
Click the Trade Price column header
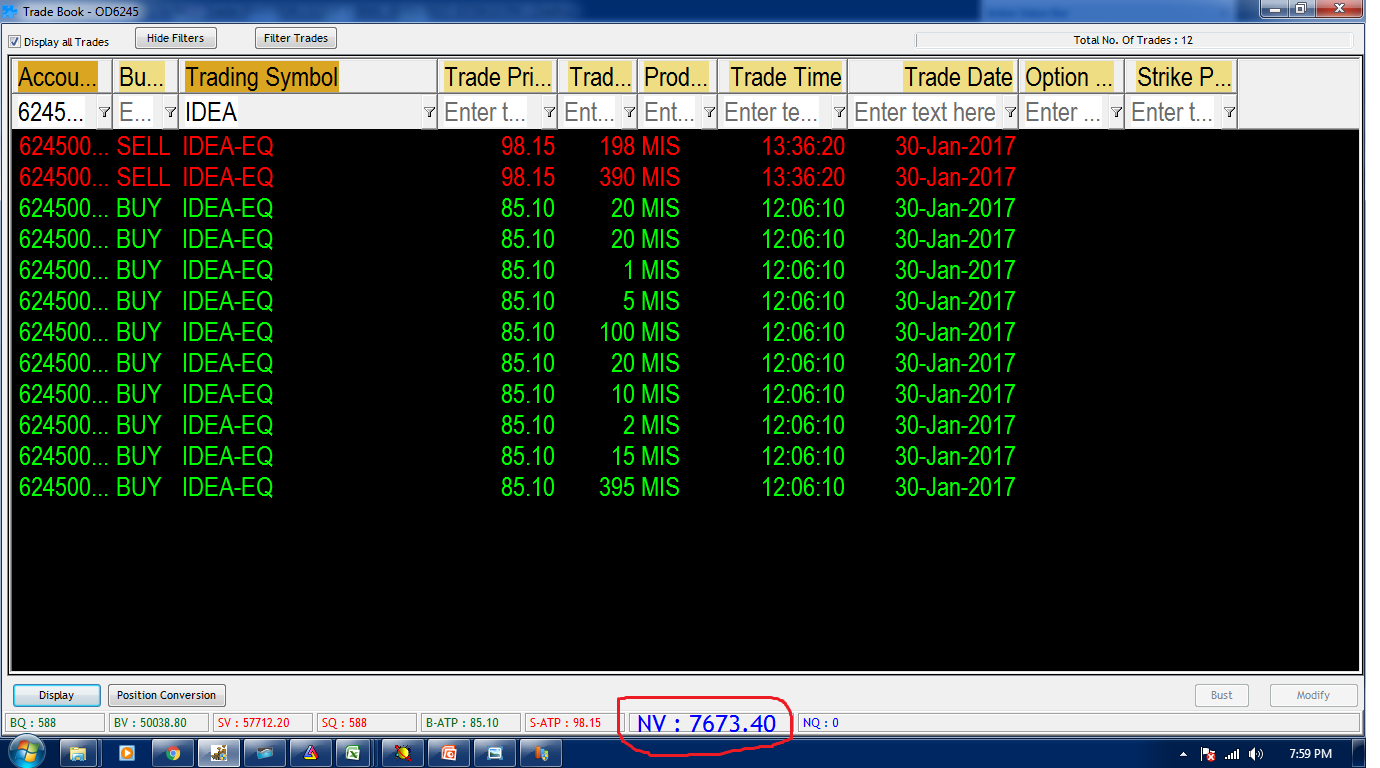pyautogui.click(x=497, y=77)
